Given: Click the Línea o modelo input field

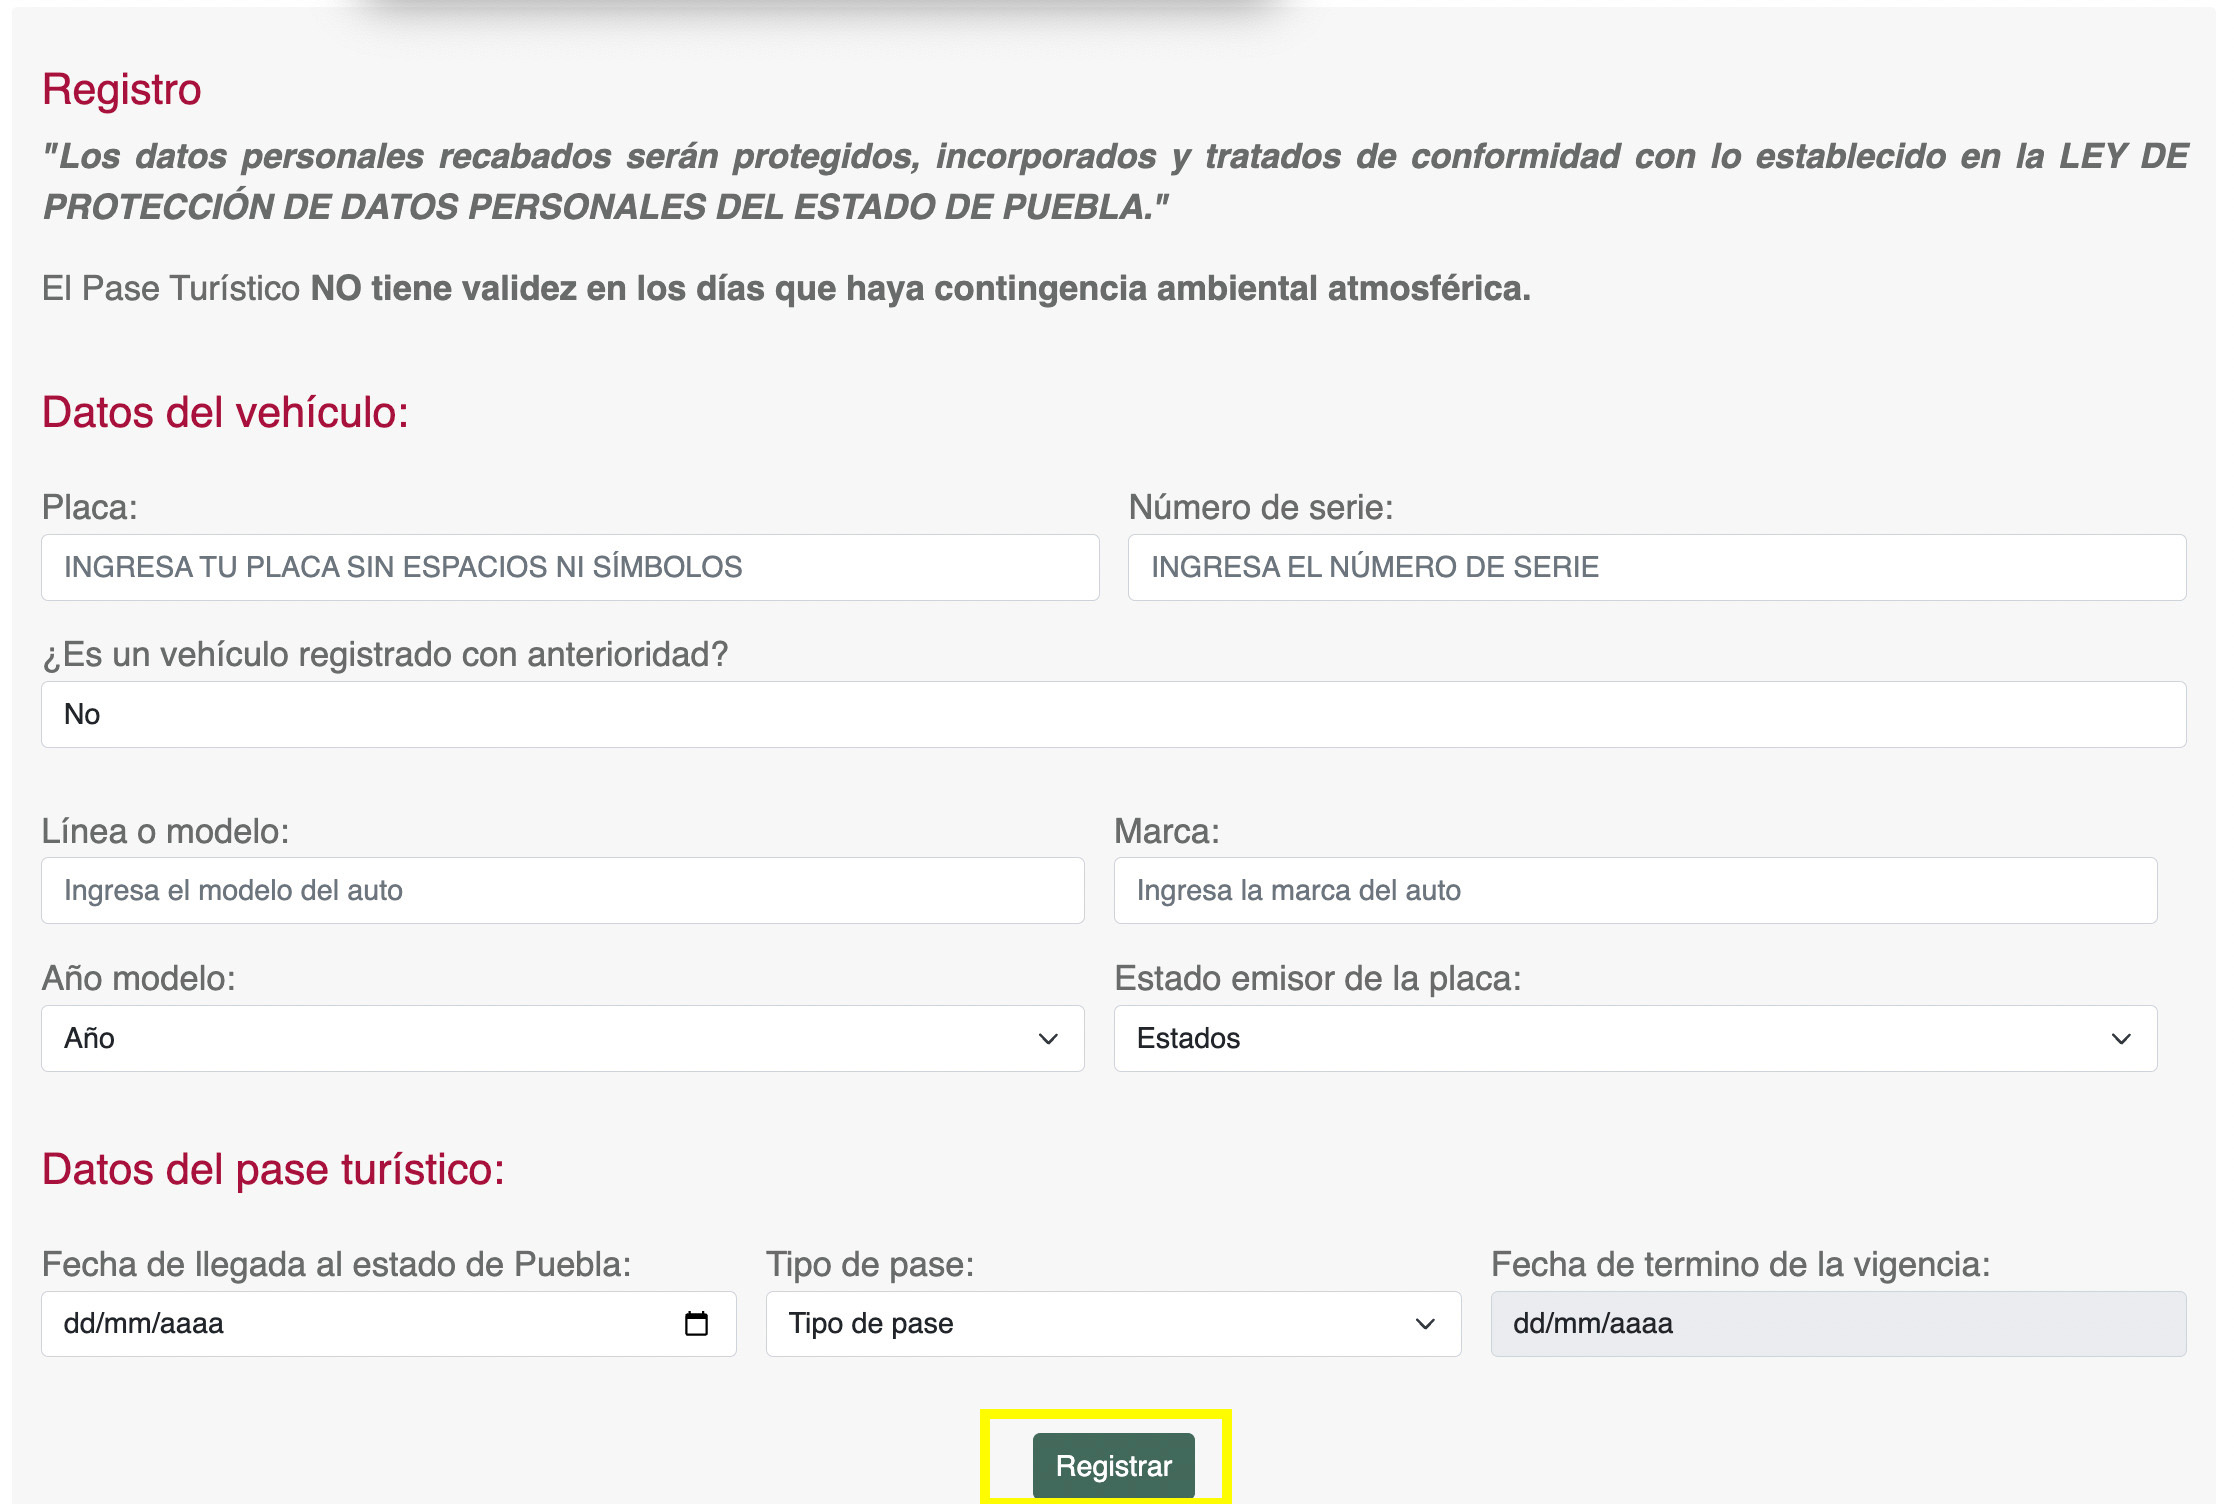Looking at the screenshot, I should point(562,890).
